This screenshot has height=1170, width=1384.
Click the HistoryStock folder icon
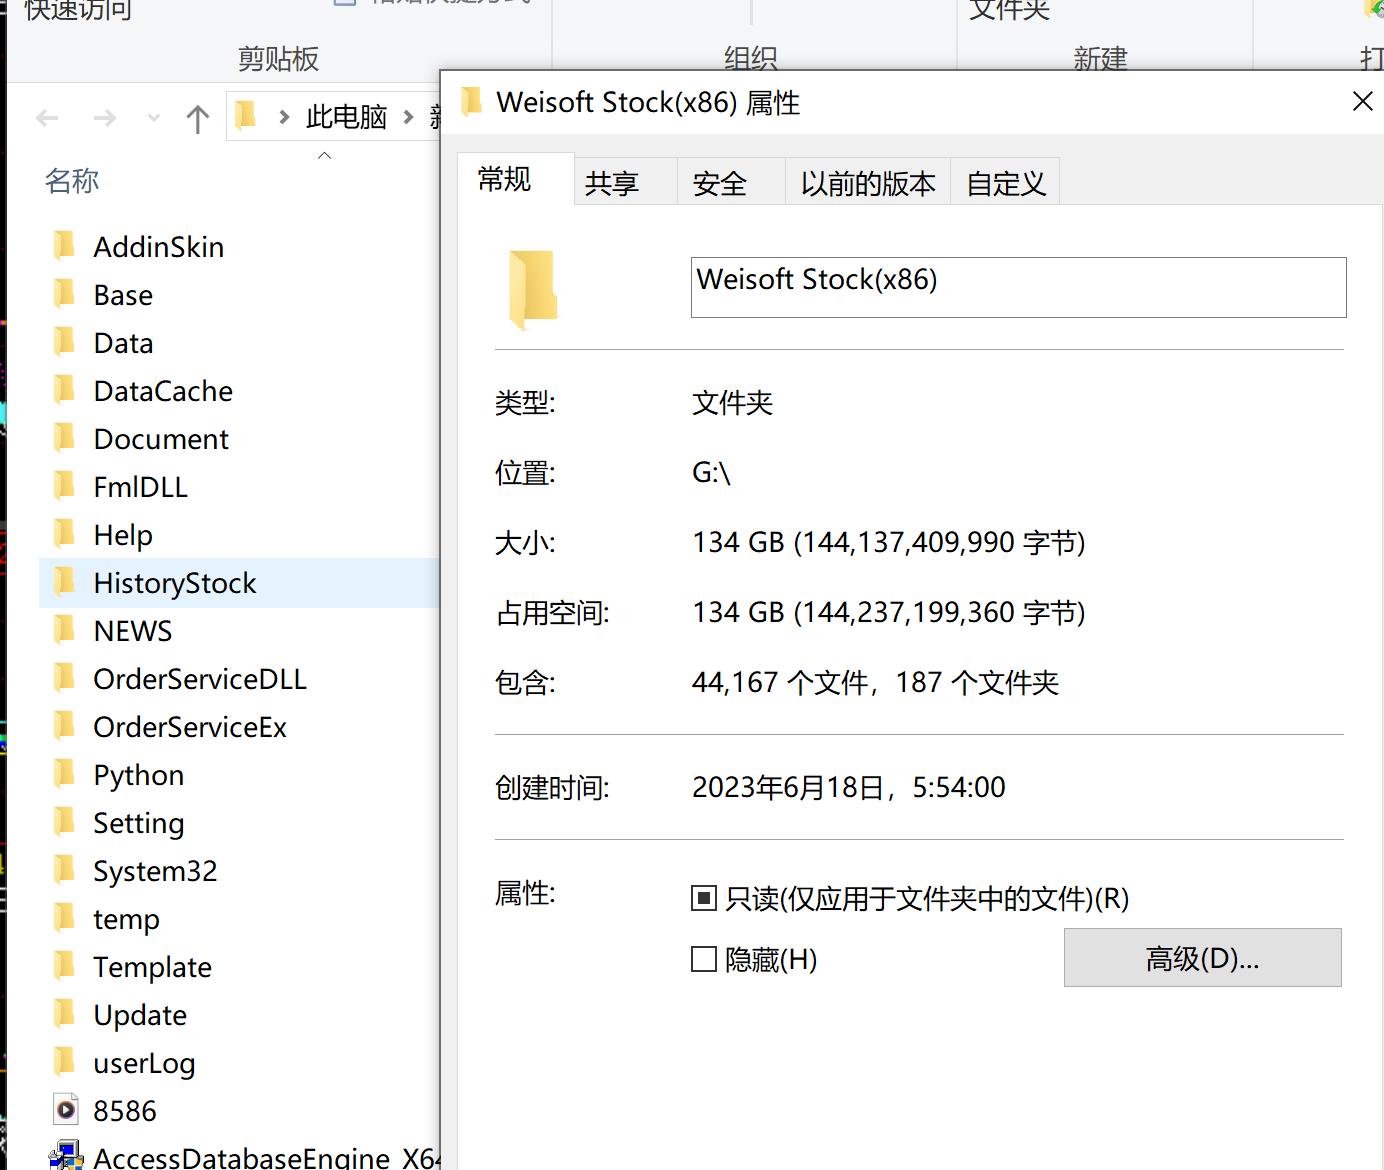click(64, 581)
